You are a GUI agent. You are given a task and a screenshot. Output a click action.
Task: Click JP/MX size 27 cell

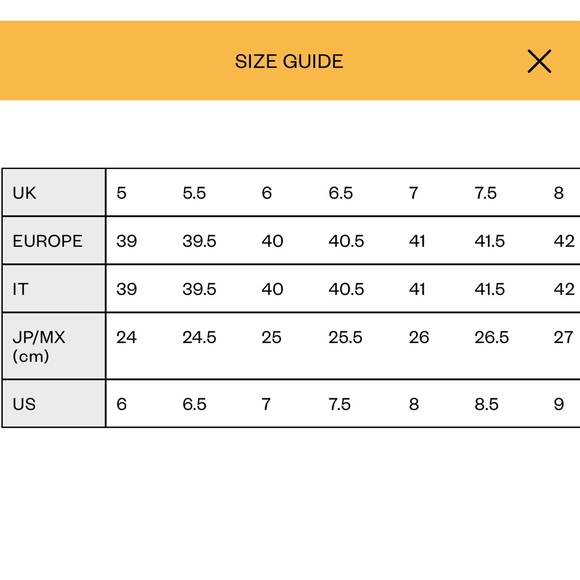coord(563,337)
